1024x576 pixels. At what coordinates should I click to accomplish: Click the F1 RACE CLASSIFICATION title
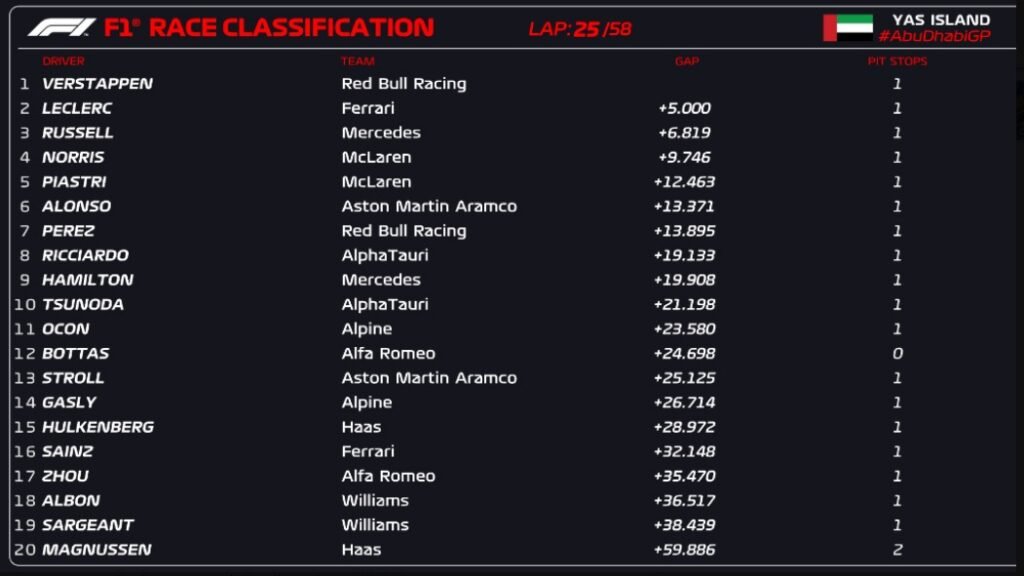(269, 27)
